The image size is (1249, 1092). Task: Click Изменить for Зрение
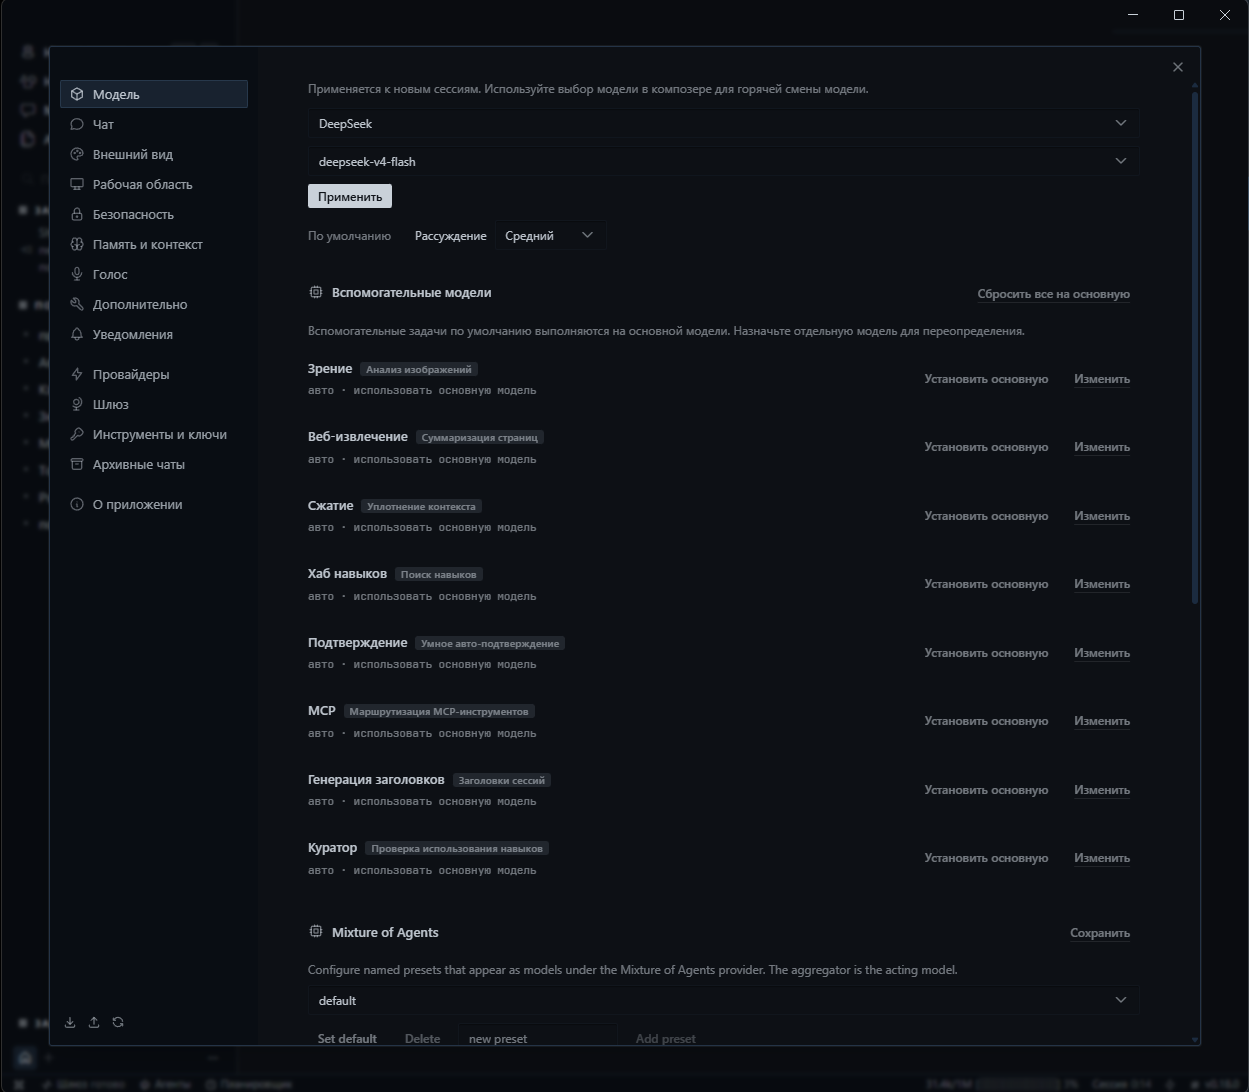pyautogui.click(x=1102, y=379)
